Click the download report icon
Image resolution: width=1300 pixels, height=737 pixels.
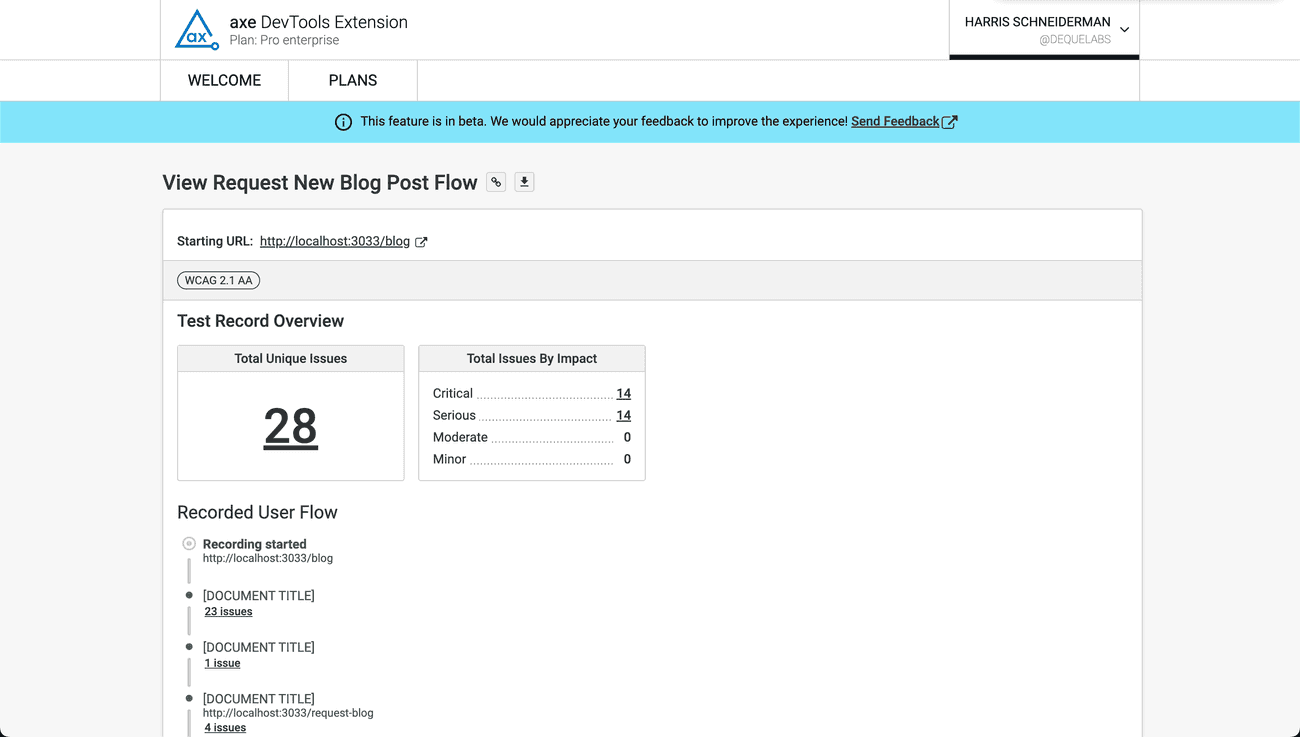click(524, 182)
